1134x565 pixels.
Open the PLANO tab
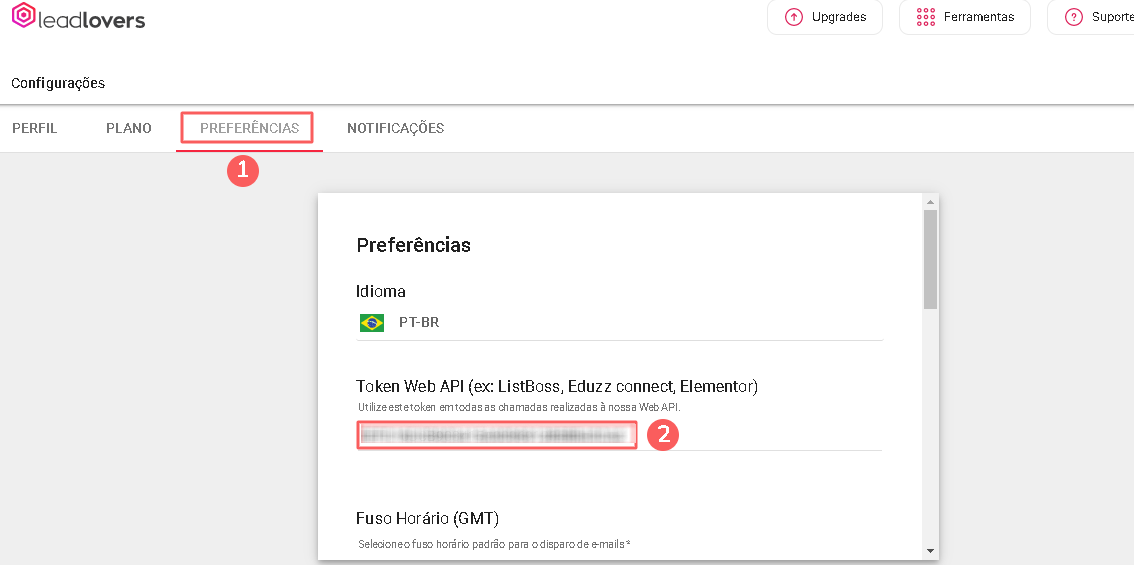(129, 128)
